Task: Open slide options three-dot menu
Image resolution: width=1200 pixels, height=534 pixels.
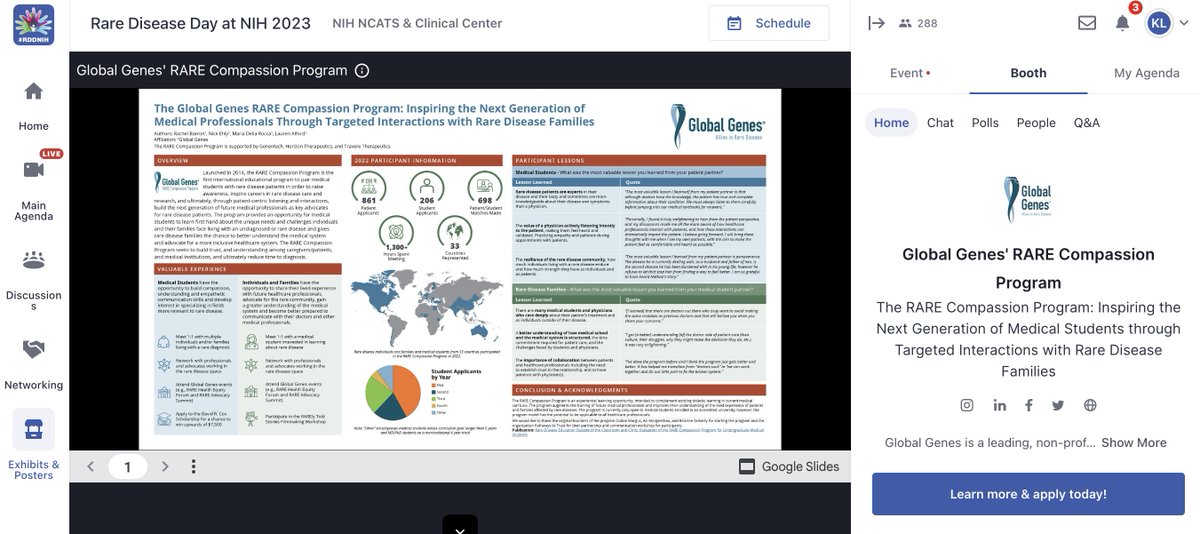Action: point(194,466)
